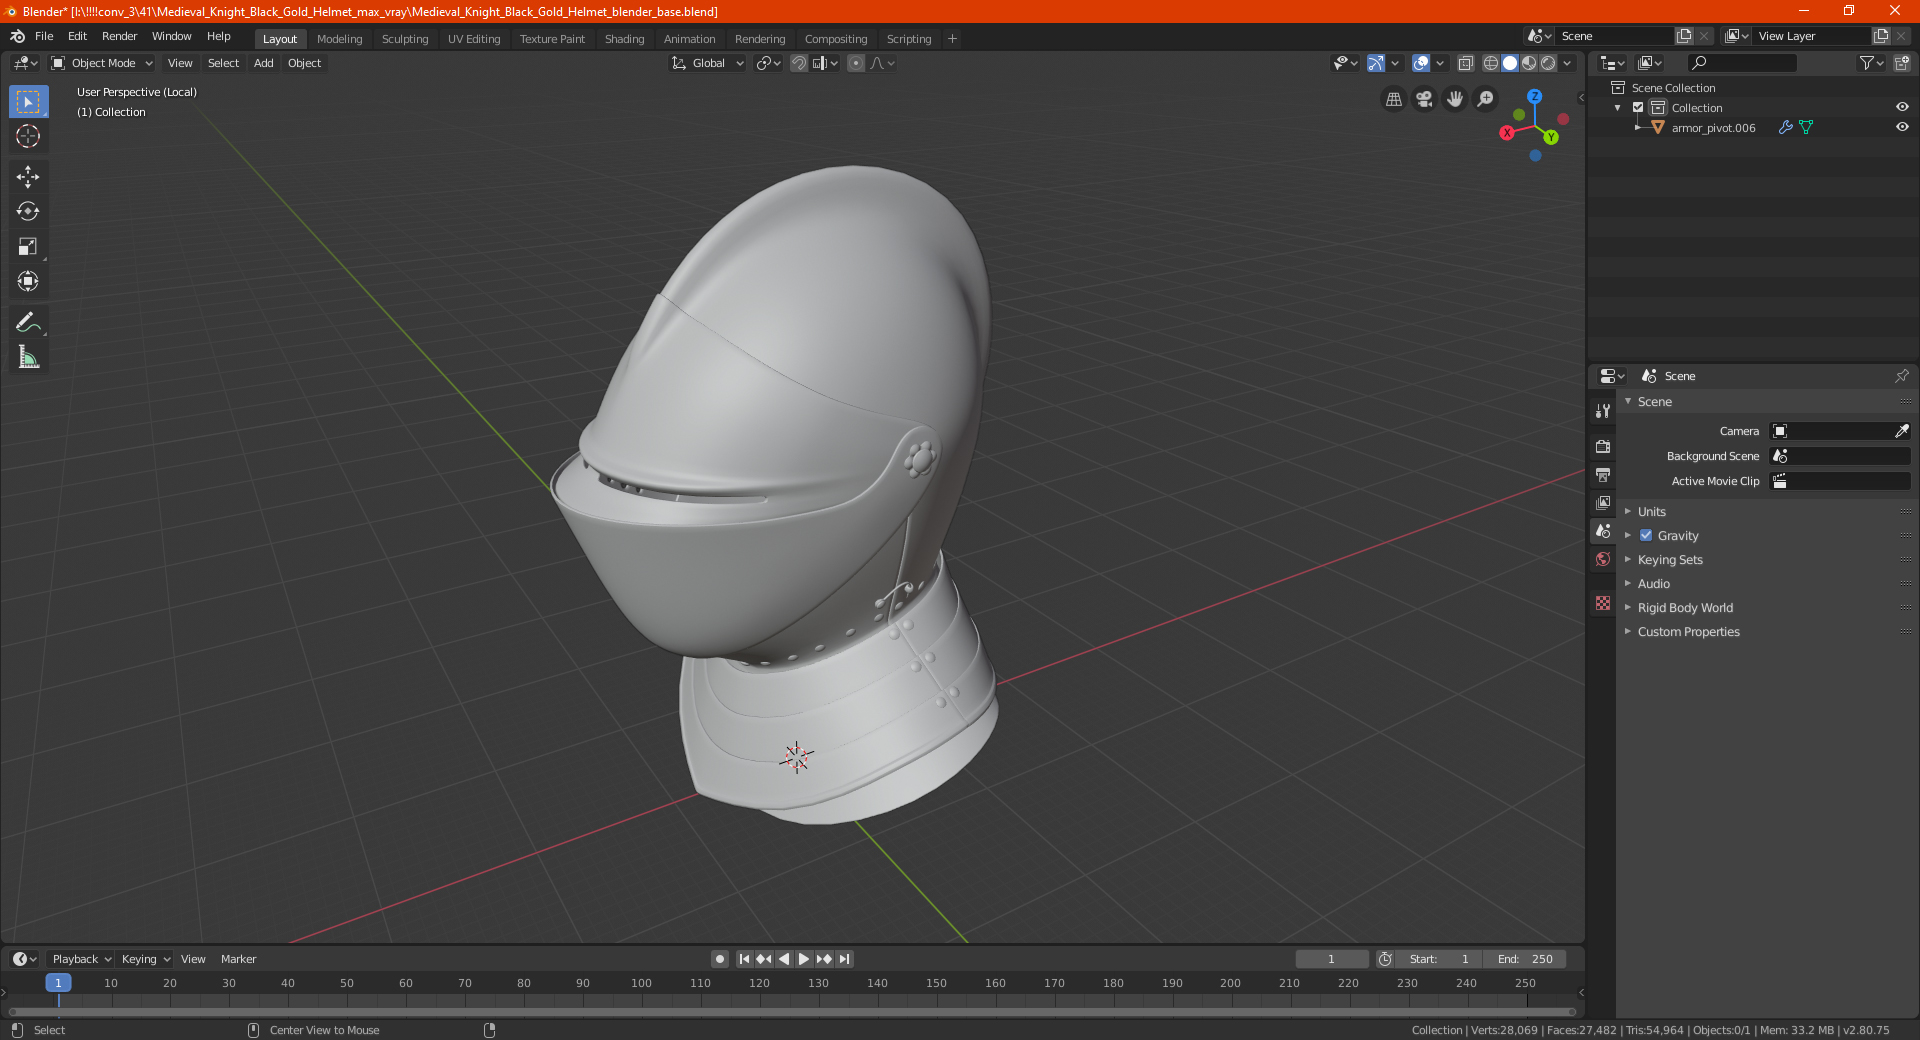This screenshot has height=1040, width=1920.
Task: Open the World properties tab
Action: (1603, 559)
